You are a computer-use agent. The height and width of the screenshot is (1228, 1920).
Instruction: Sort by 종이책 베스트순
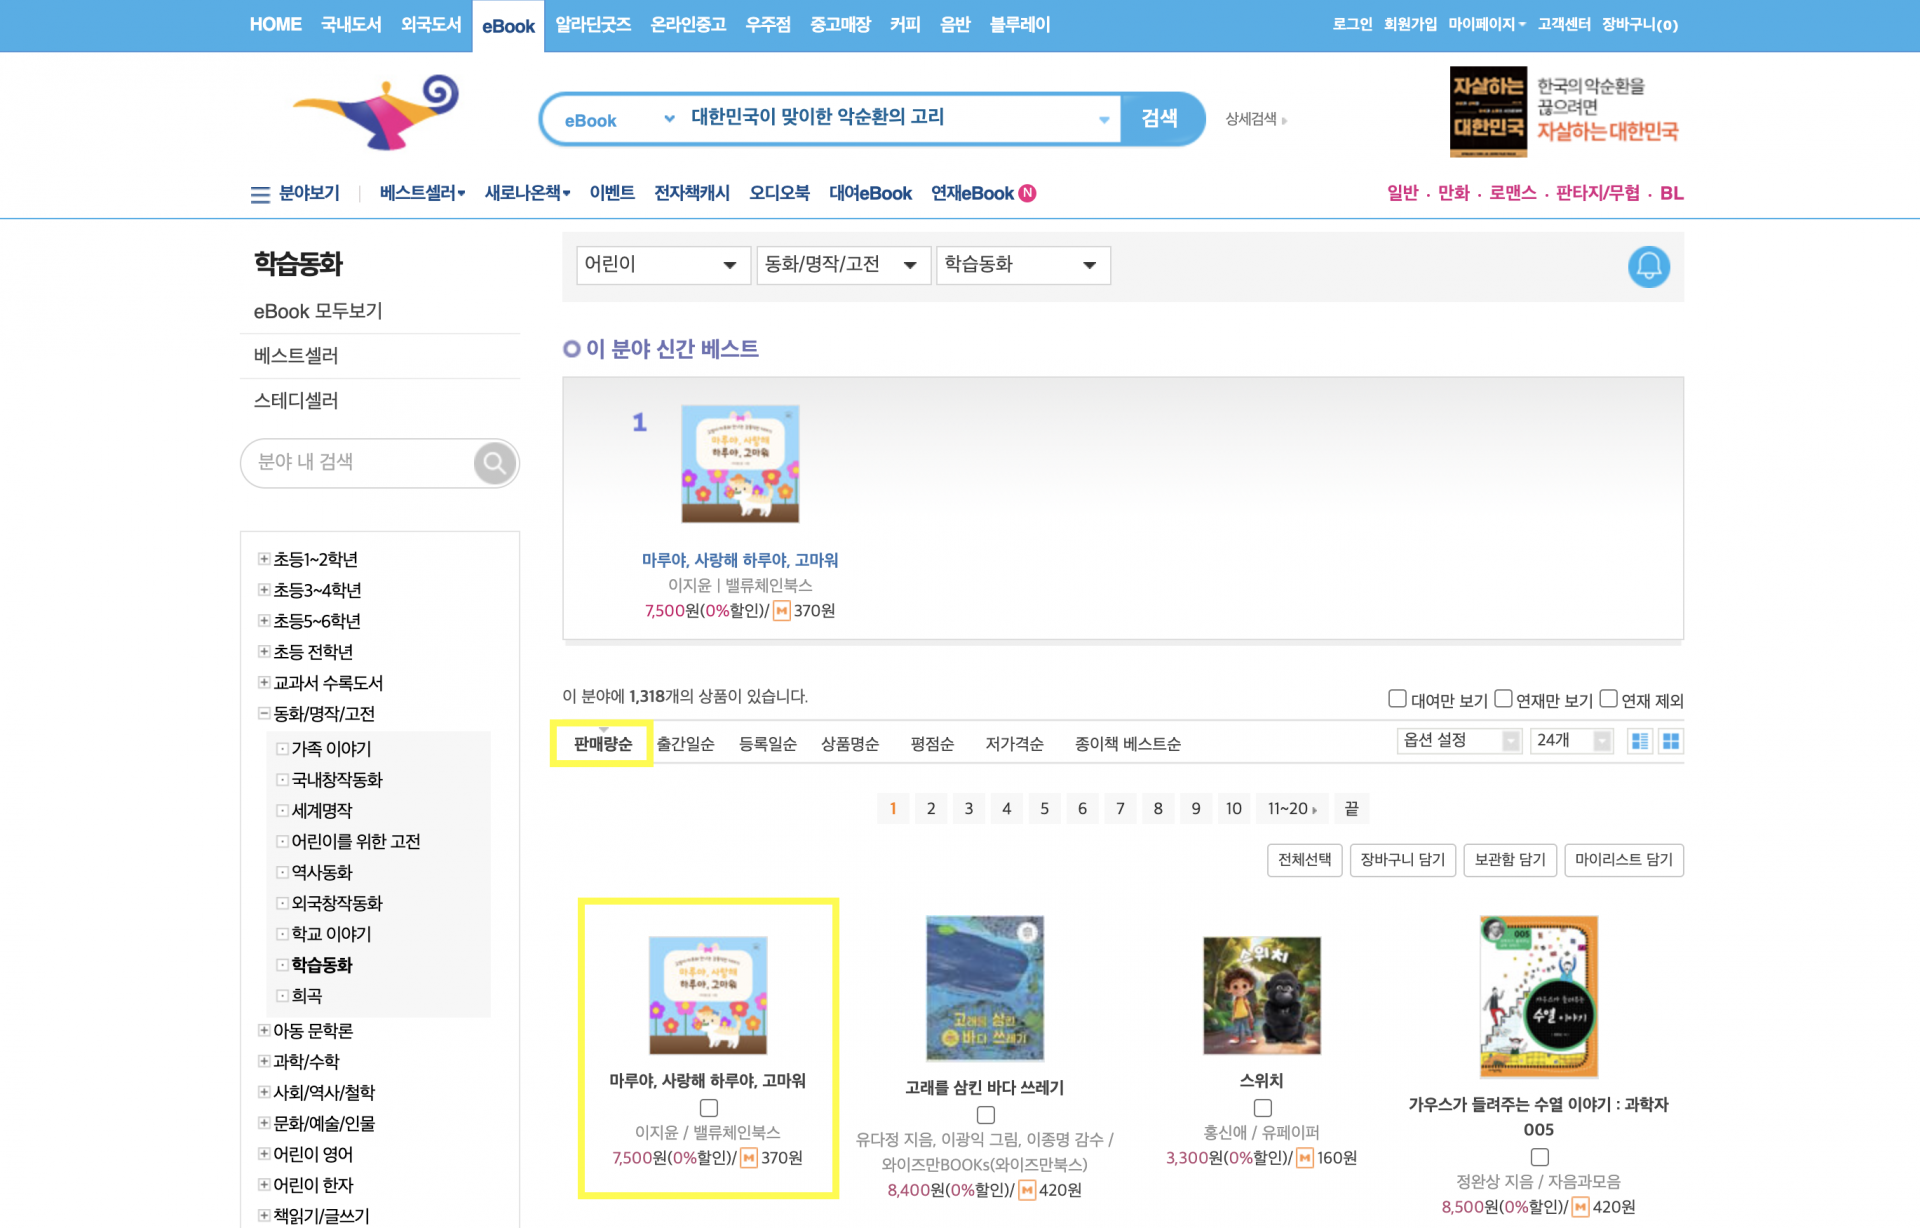click(1127, 744)
